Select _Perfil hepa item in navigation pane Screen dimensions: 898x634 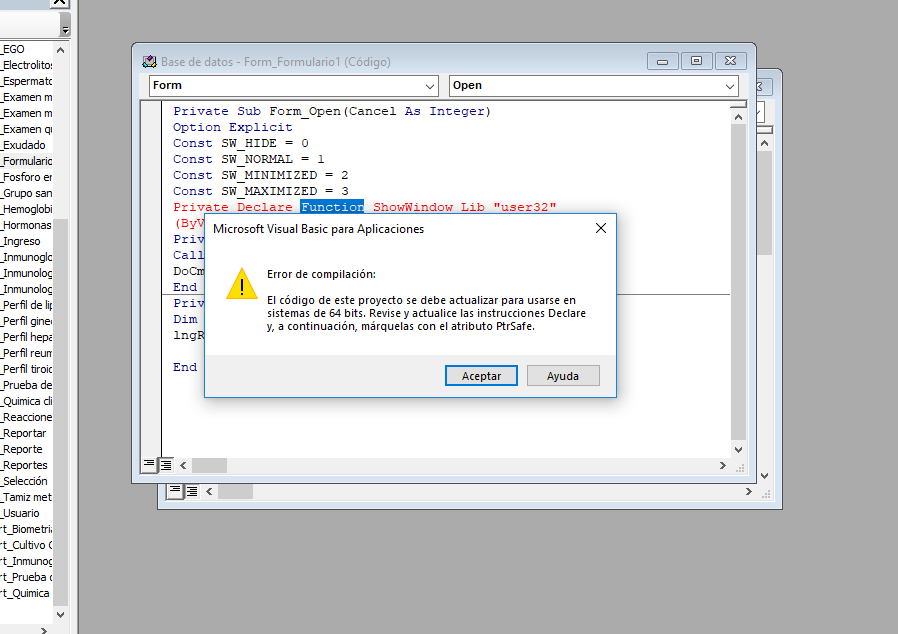tap(26, 337)
